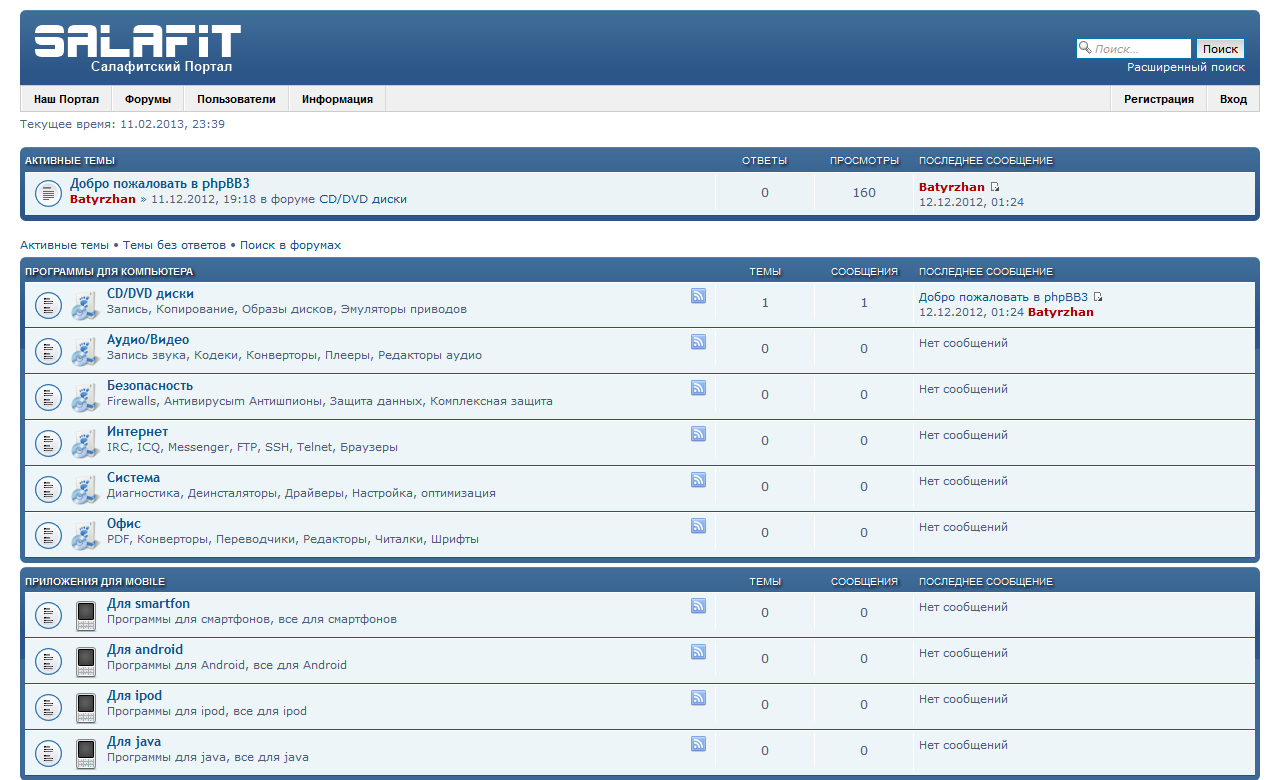Select the Информация menu item
1280x780 pixels.
point(337,99)
